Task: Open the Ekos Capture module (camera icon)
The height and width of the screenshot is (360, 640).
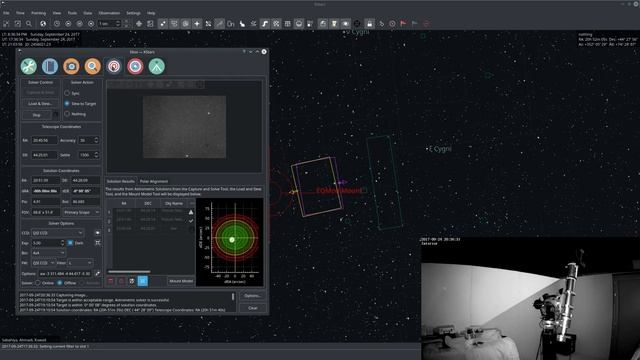Action: (71, 66)
